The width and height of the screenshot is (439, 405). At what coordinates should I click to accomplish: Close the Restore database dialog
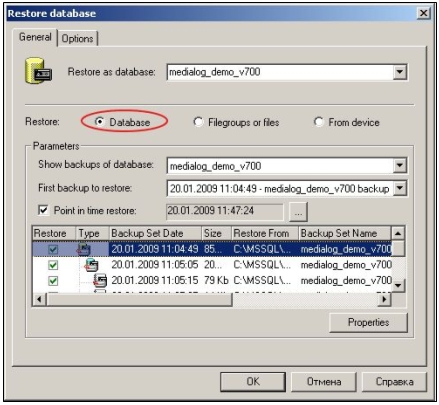pyautogui.click(x=423, y=13)
